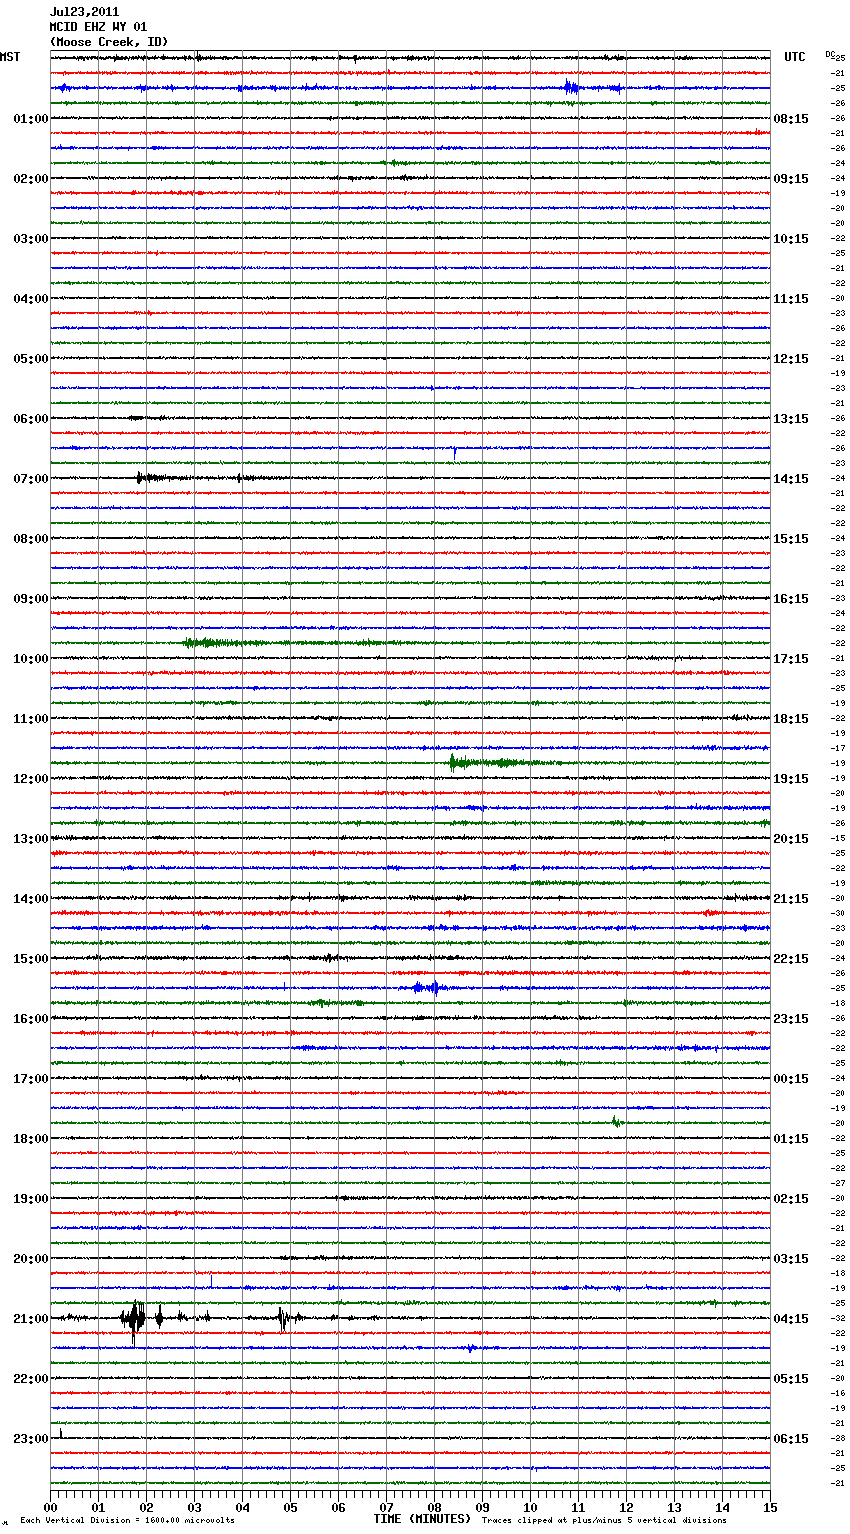
Task: Select the 09:00 MST time label
Action: [30, 599]
